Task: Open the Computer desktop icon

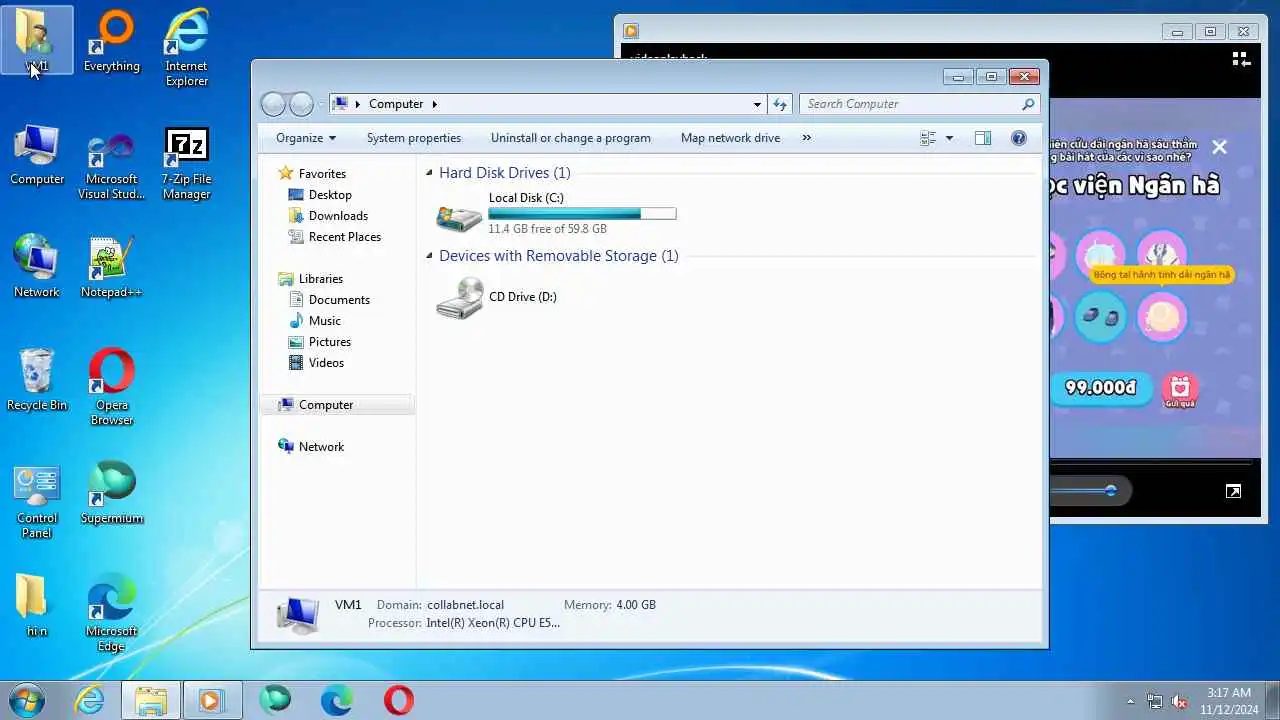Action: 37,155
